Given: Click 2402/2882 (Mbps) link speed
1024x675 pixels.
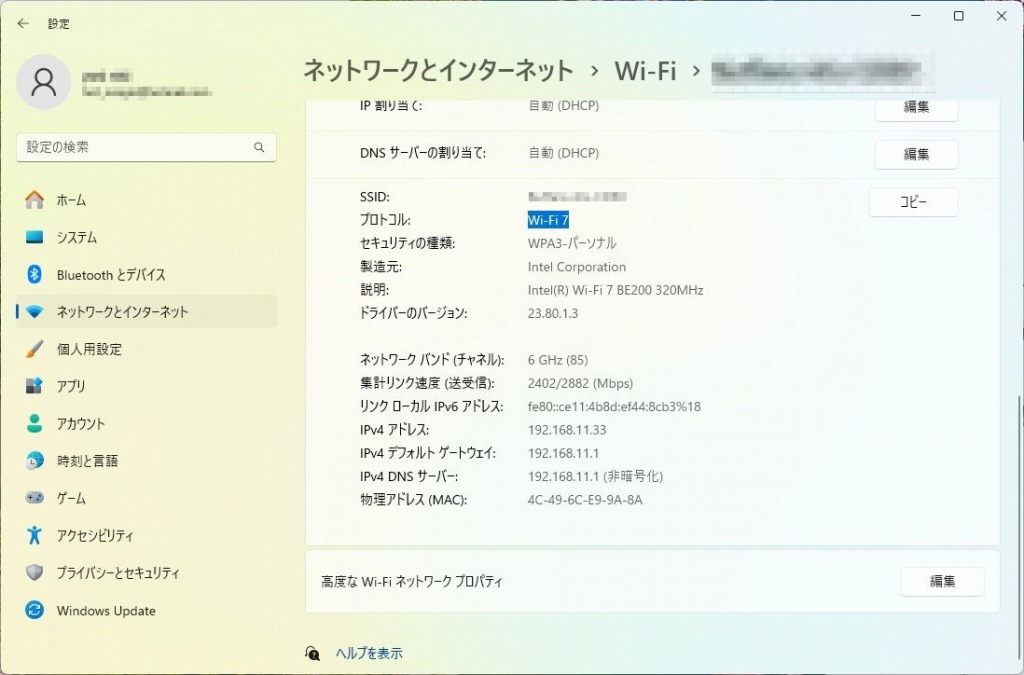Looking at the screenshot, I should tap(580, 384).
